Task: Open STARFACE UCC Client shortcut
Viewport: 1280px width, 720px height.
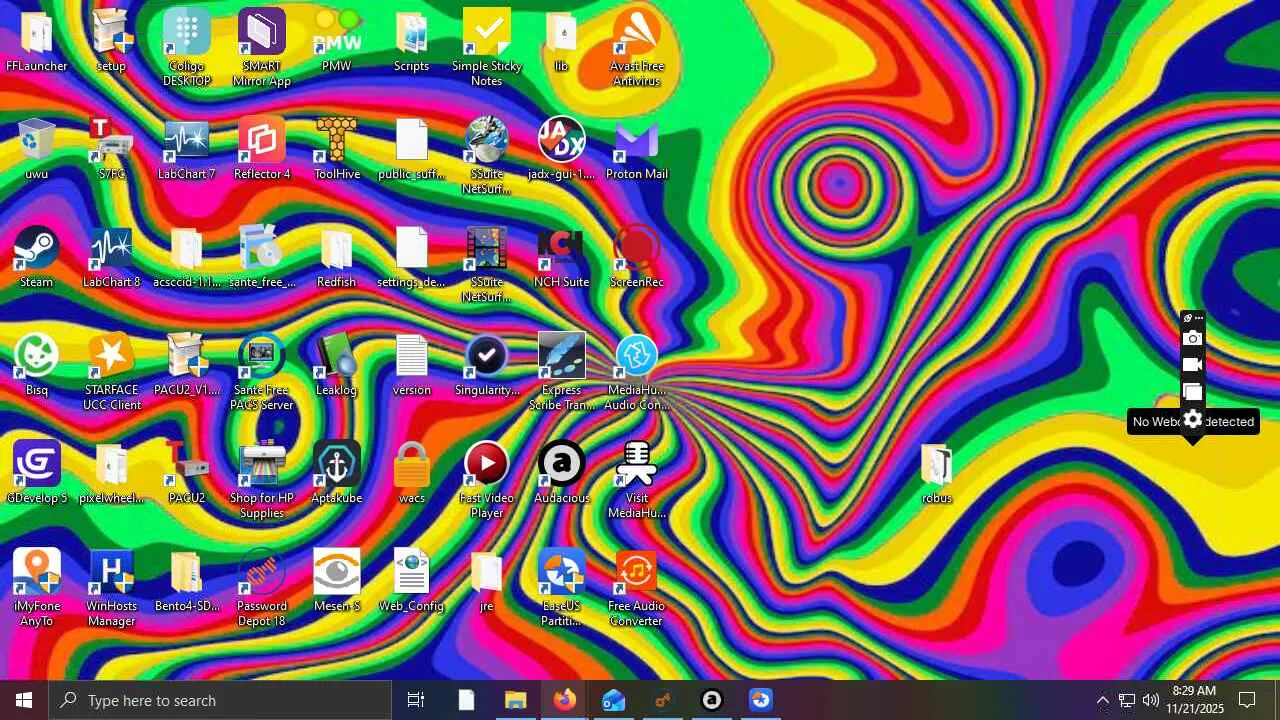Action: coord(112,372)
